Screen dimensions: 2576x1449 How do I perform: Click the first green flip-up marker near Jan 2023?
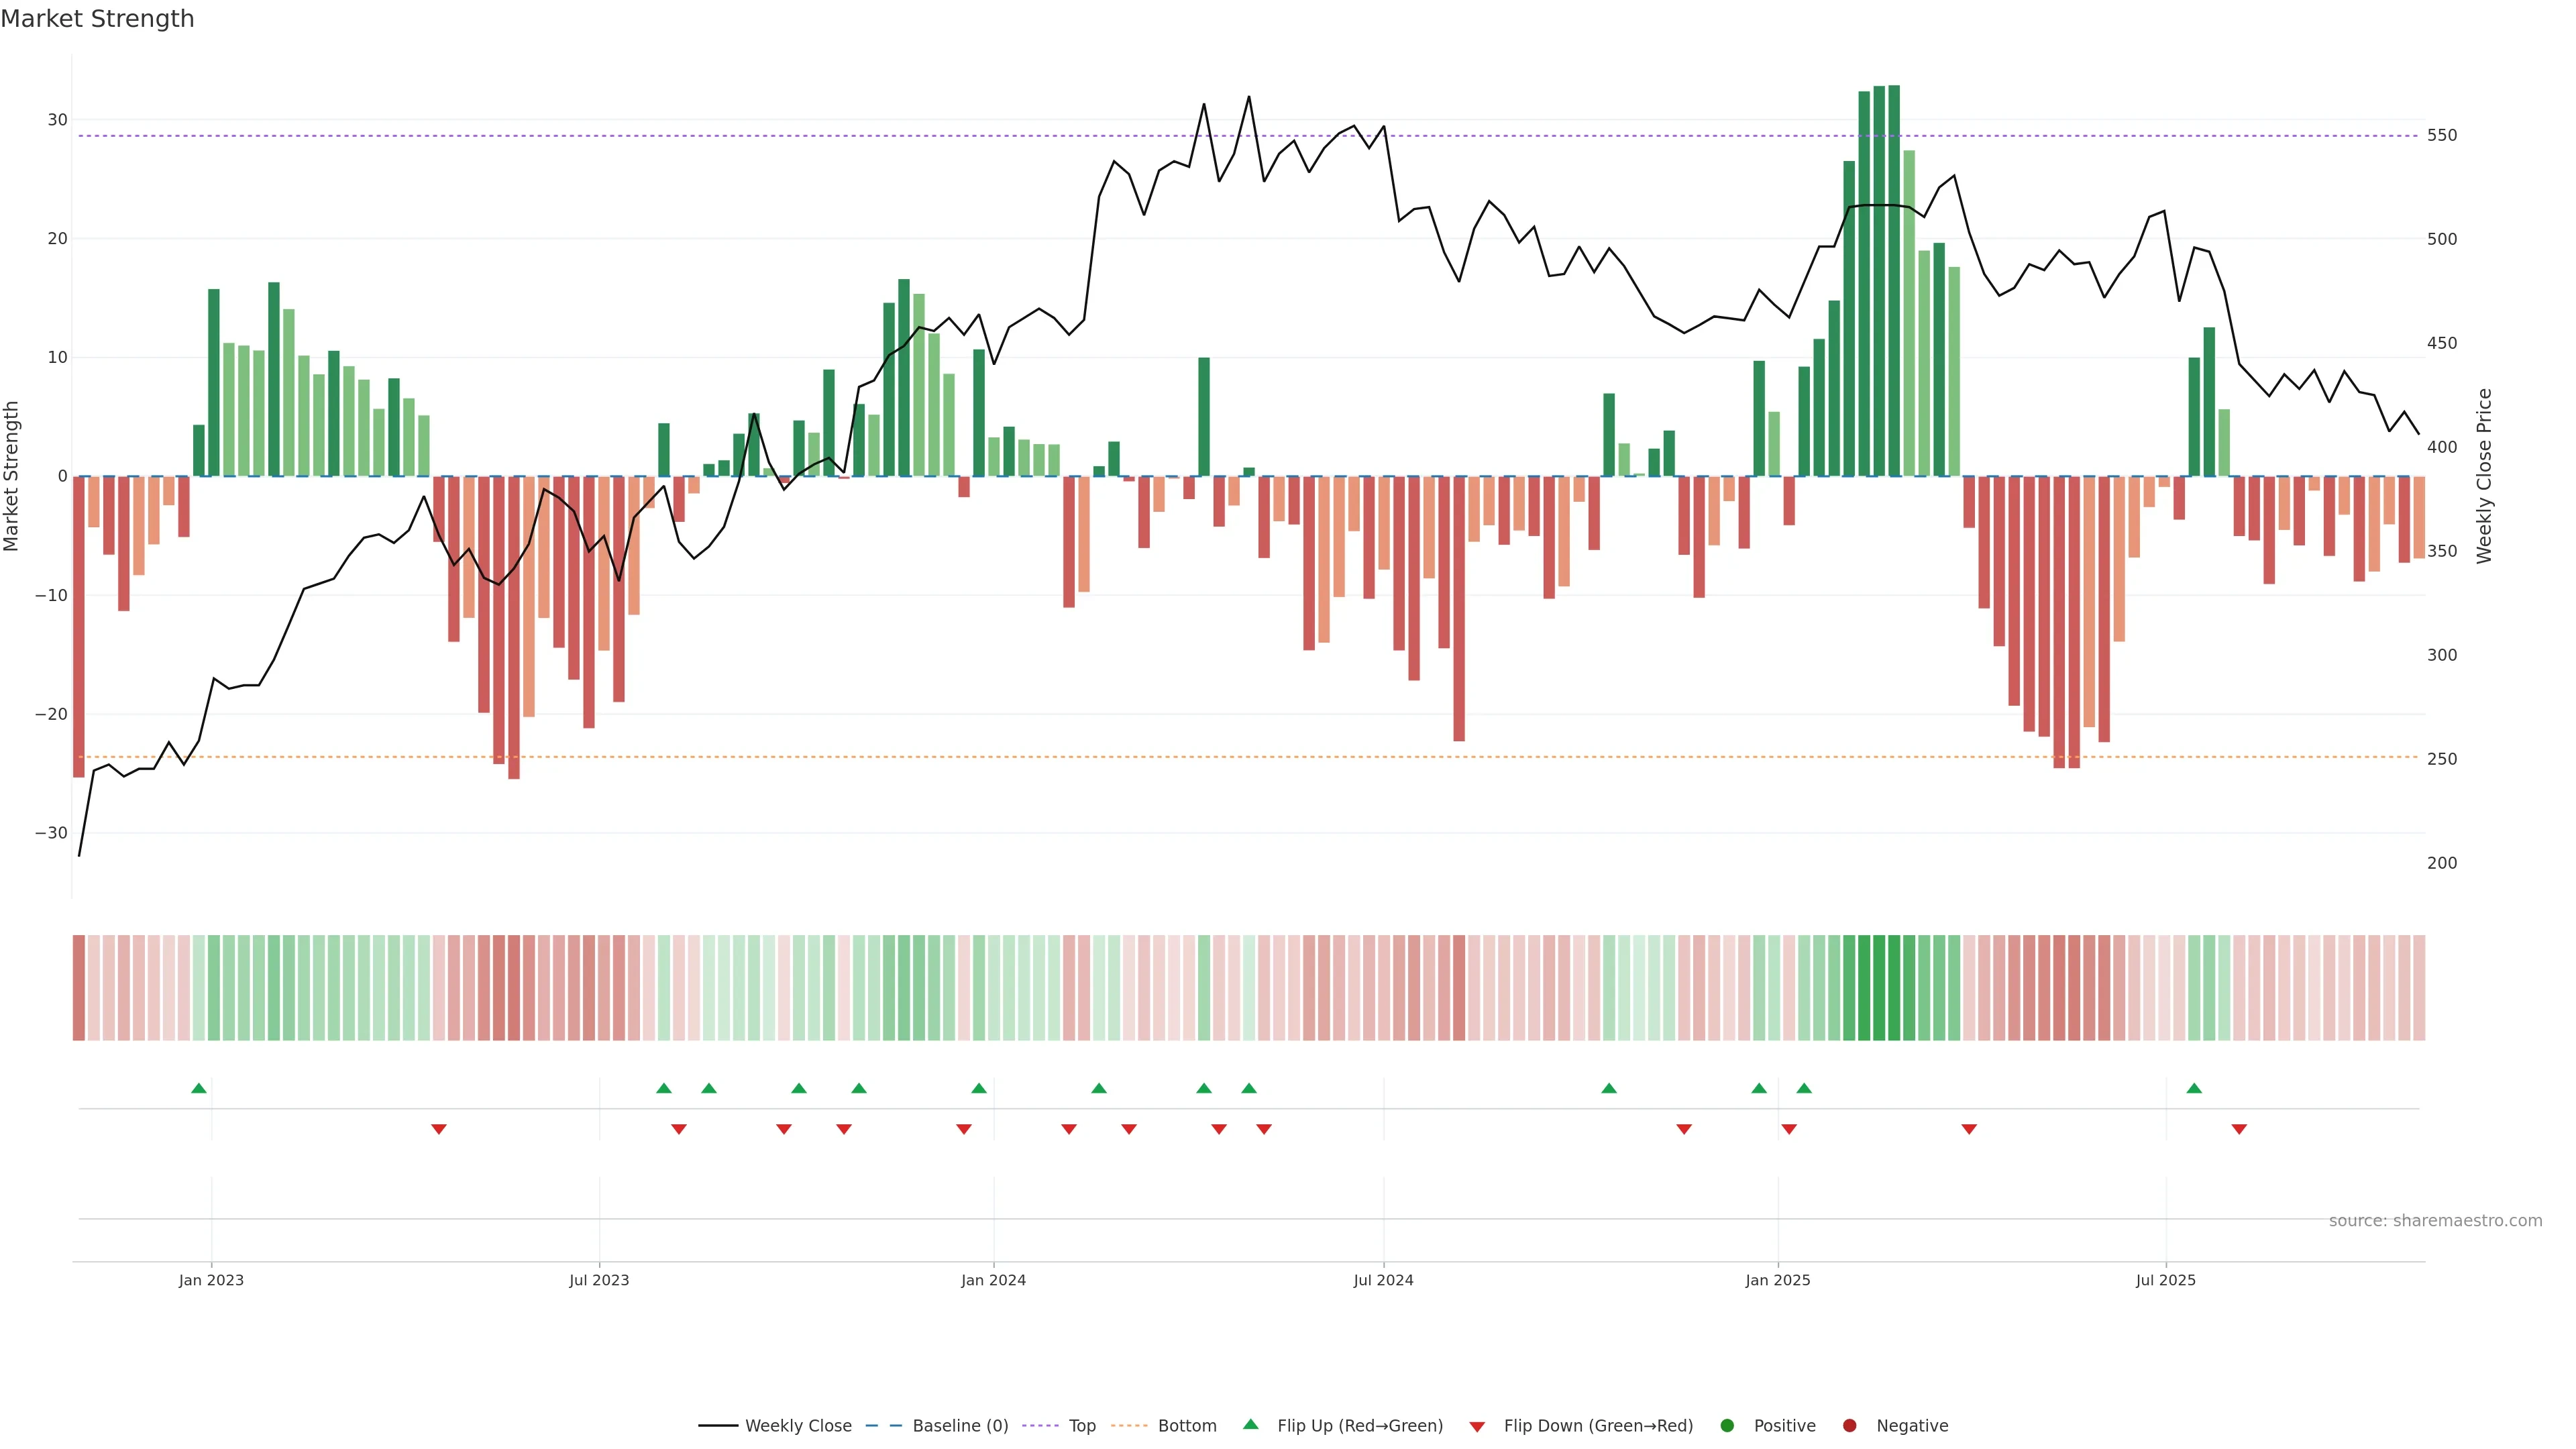click(199, 1088)
